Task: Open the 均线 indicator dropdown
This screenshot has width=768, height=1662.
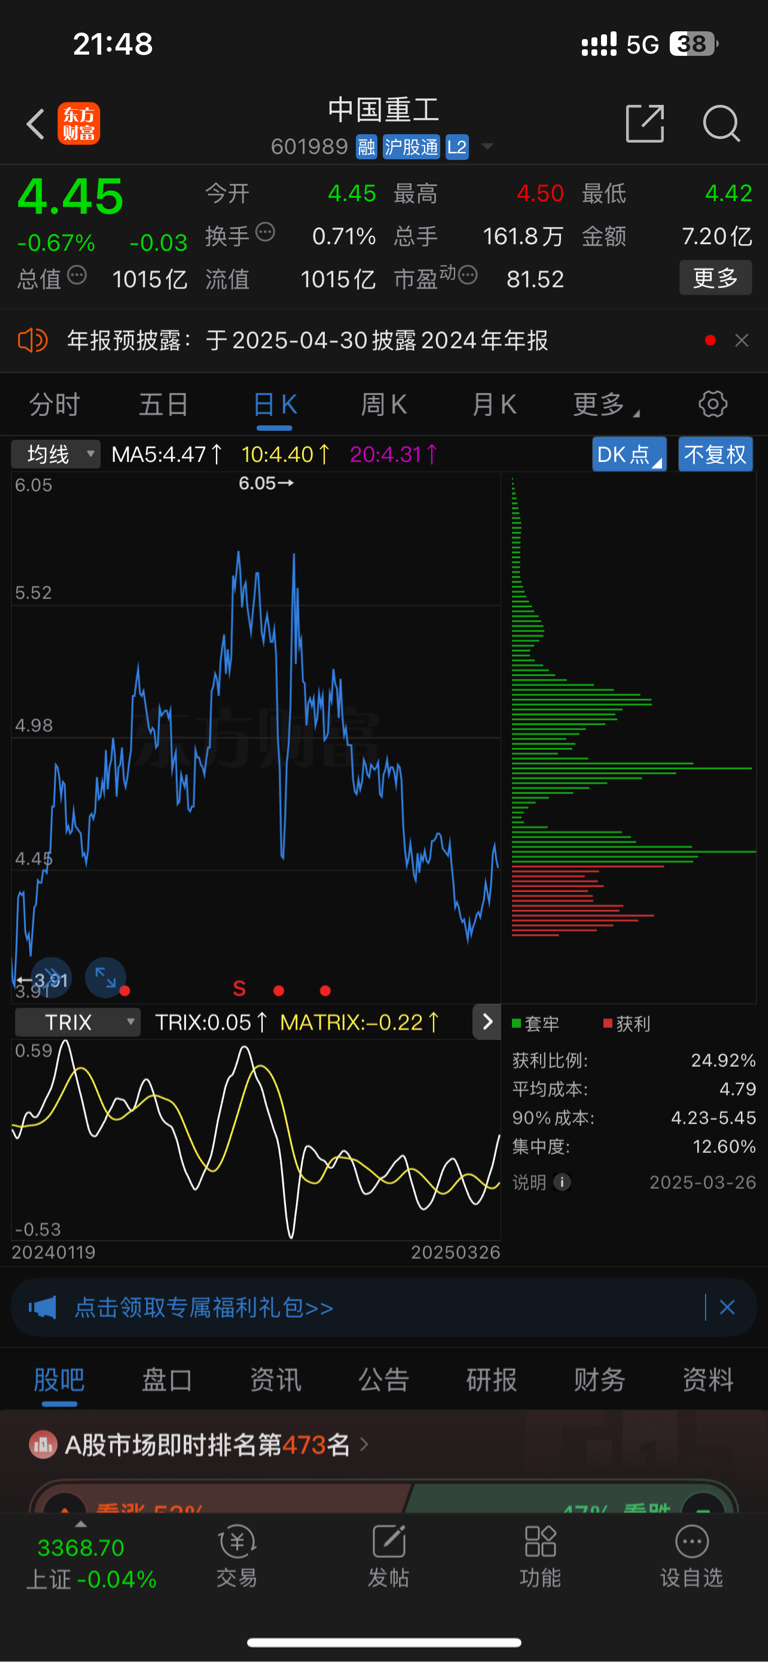Action: pos(56,454)
